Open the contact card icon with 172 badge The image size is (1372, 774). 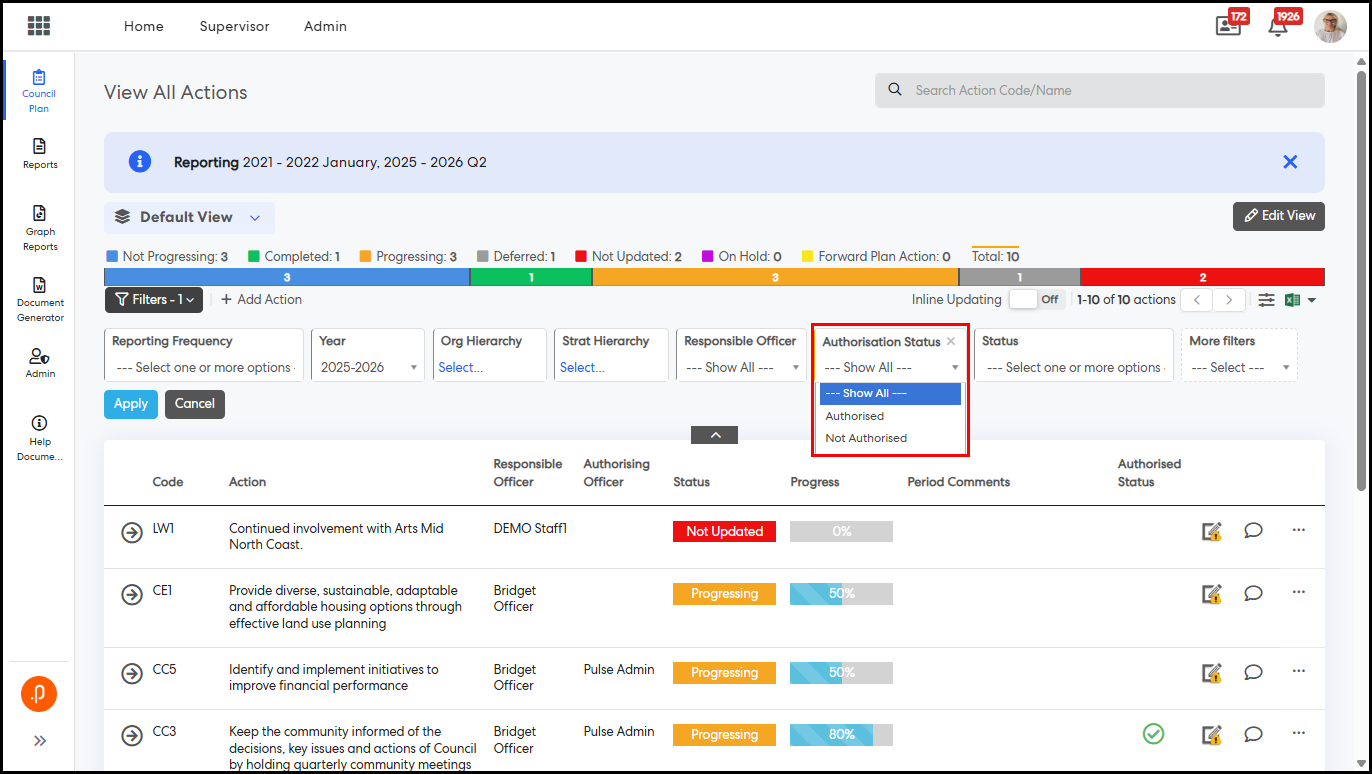(1228, 27)
